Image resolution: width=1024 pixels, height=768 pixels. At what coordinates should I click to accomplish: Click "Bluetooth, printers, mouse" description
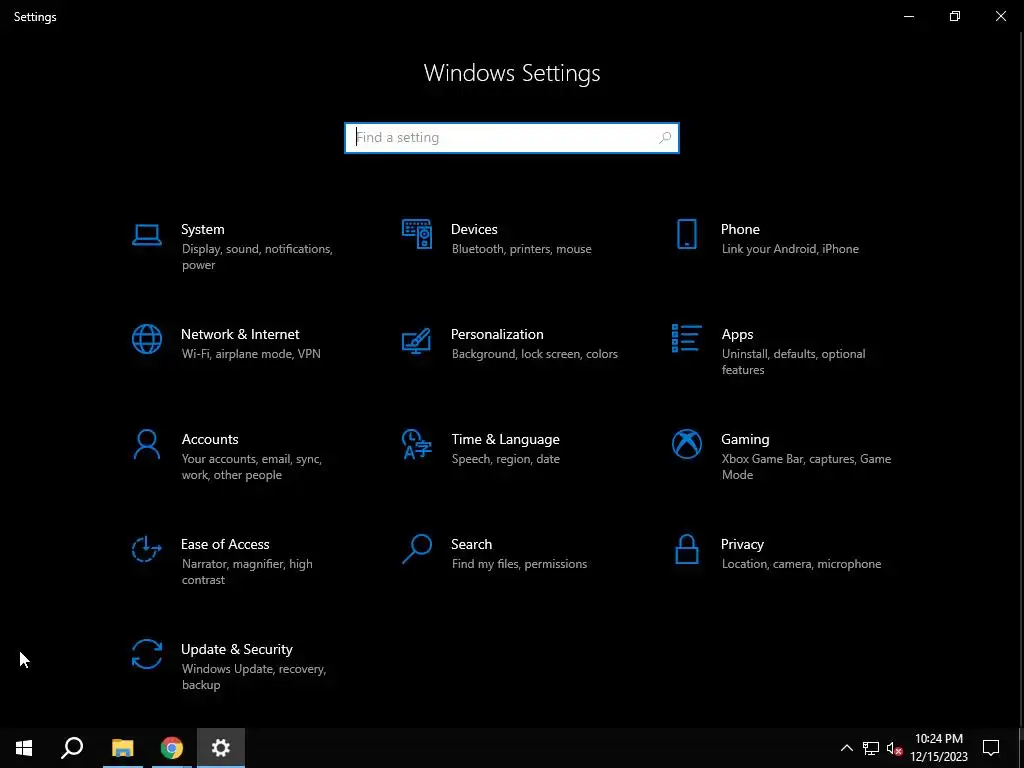(522, 249)
